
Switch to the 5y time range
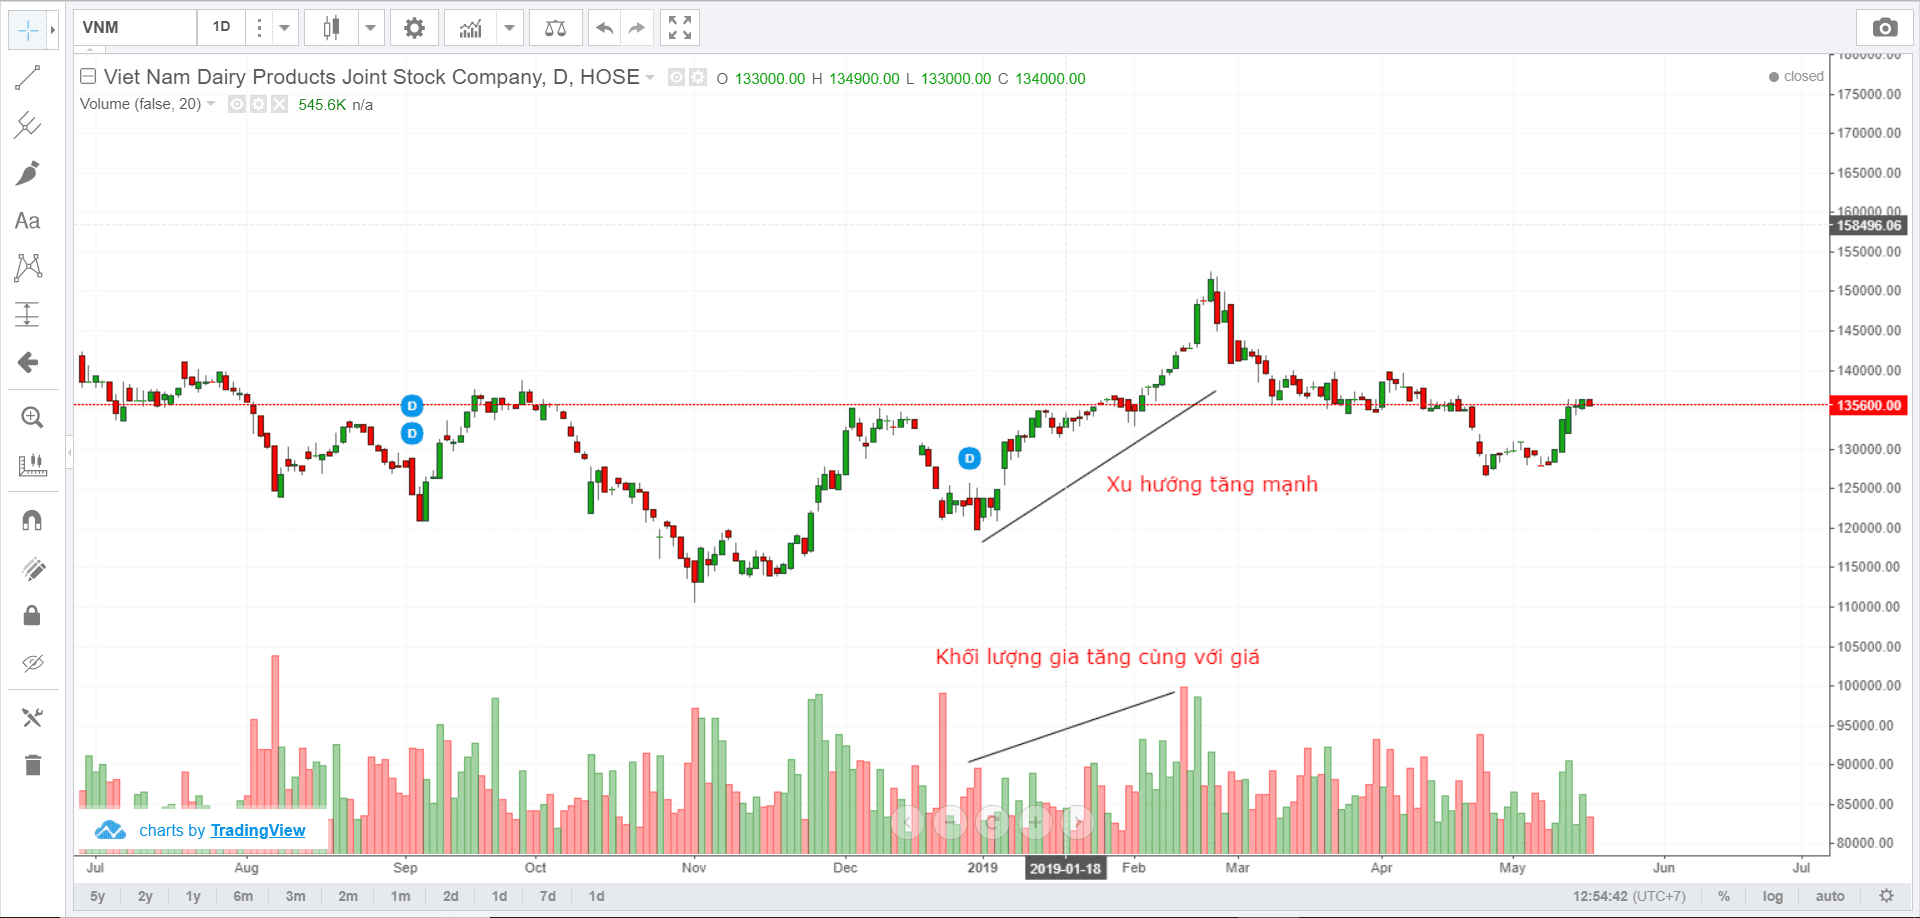(97, 896)
